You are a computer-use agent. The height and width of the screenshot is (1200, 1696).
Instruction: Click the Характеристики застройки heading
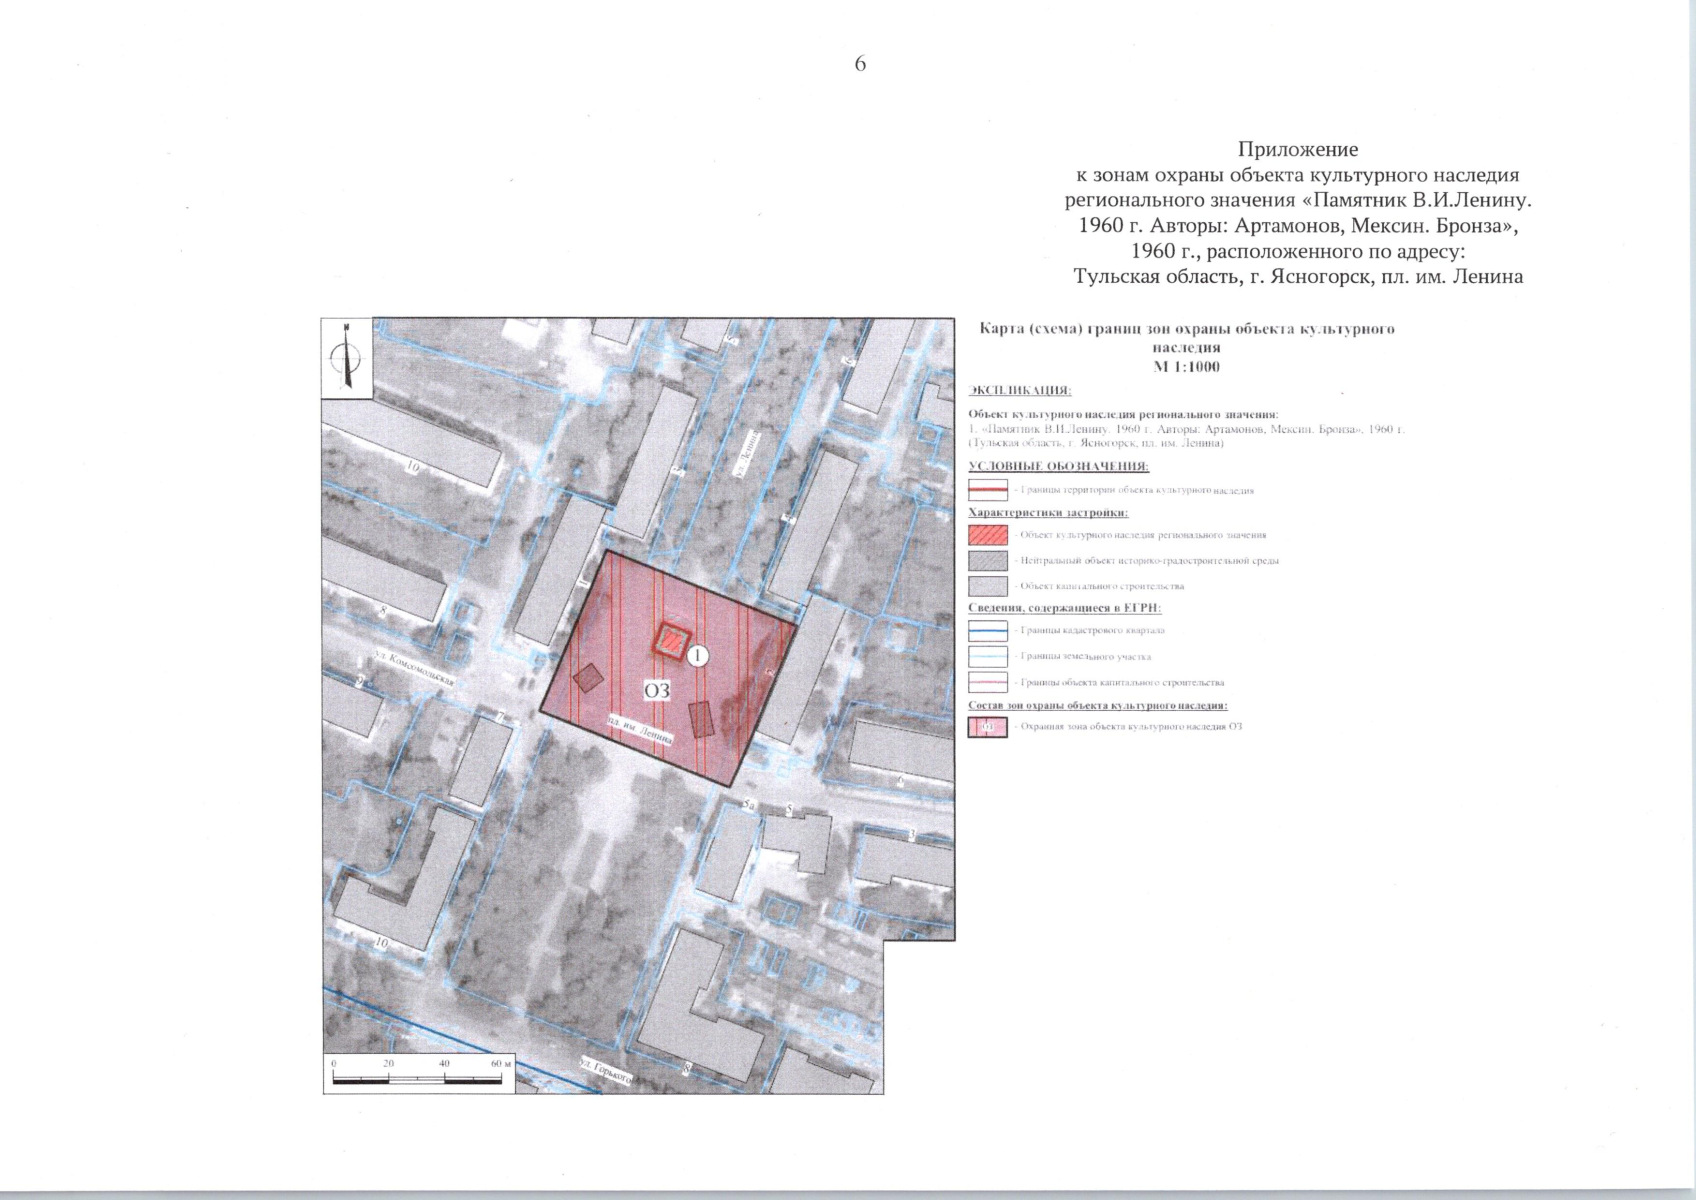coord(1048,513)
